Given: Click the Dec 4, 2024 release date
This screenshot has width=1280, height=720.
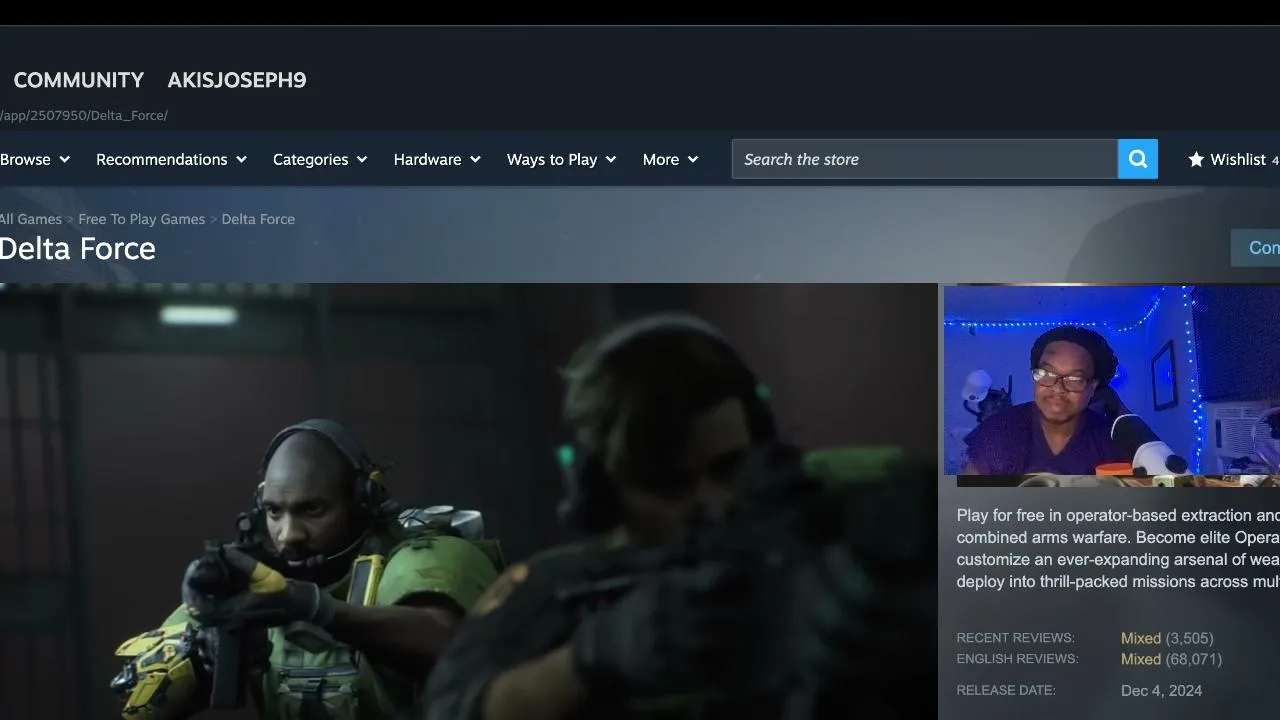Looking at the screenshot, I should click(x=1161, y=690).
